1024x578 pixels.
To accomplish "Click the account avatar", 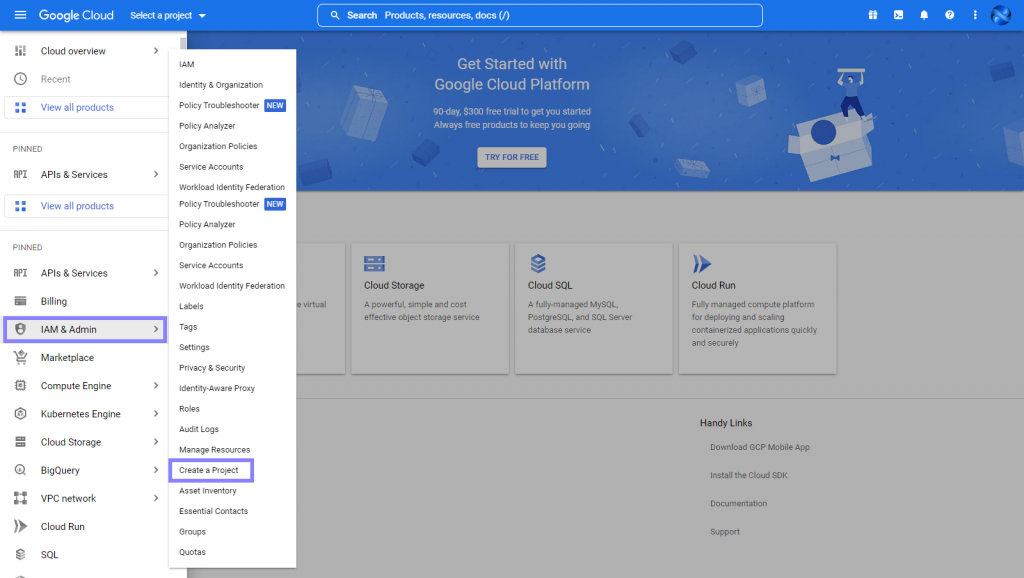I will [x=1000, y=15].
